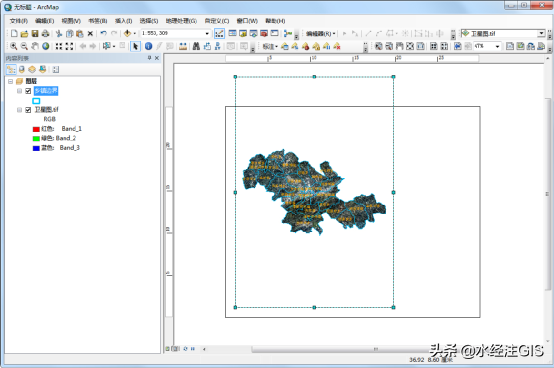Viewport: 554px width, 368px height.
Task: Open the File (F) menu
Action: (19, 21)
